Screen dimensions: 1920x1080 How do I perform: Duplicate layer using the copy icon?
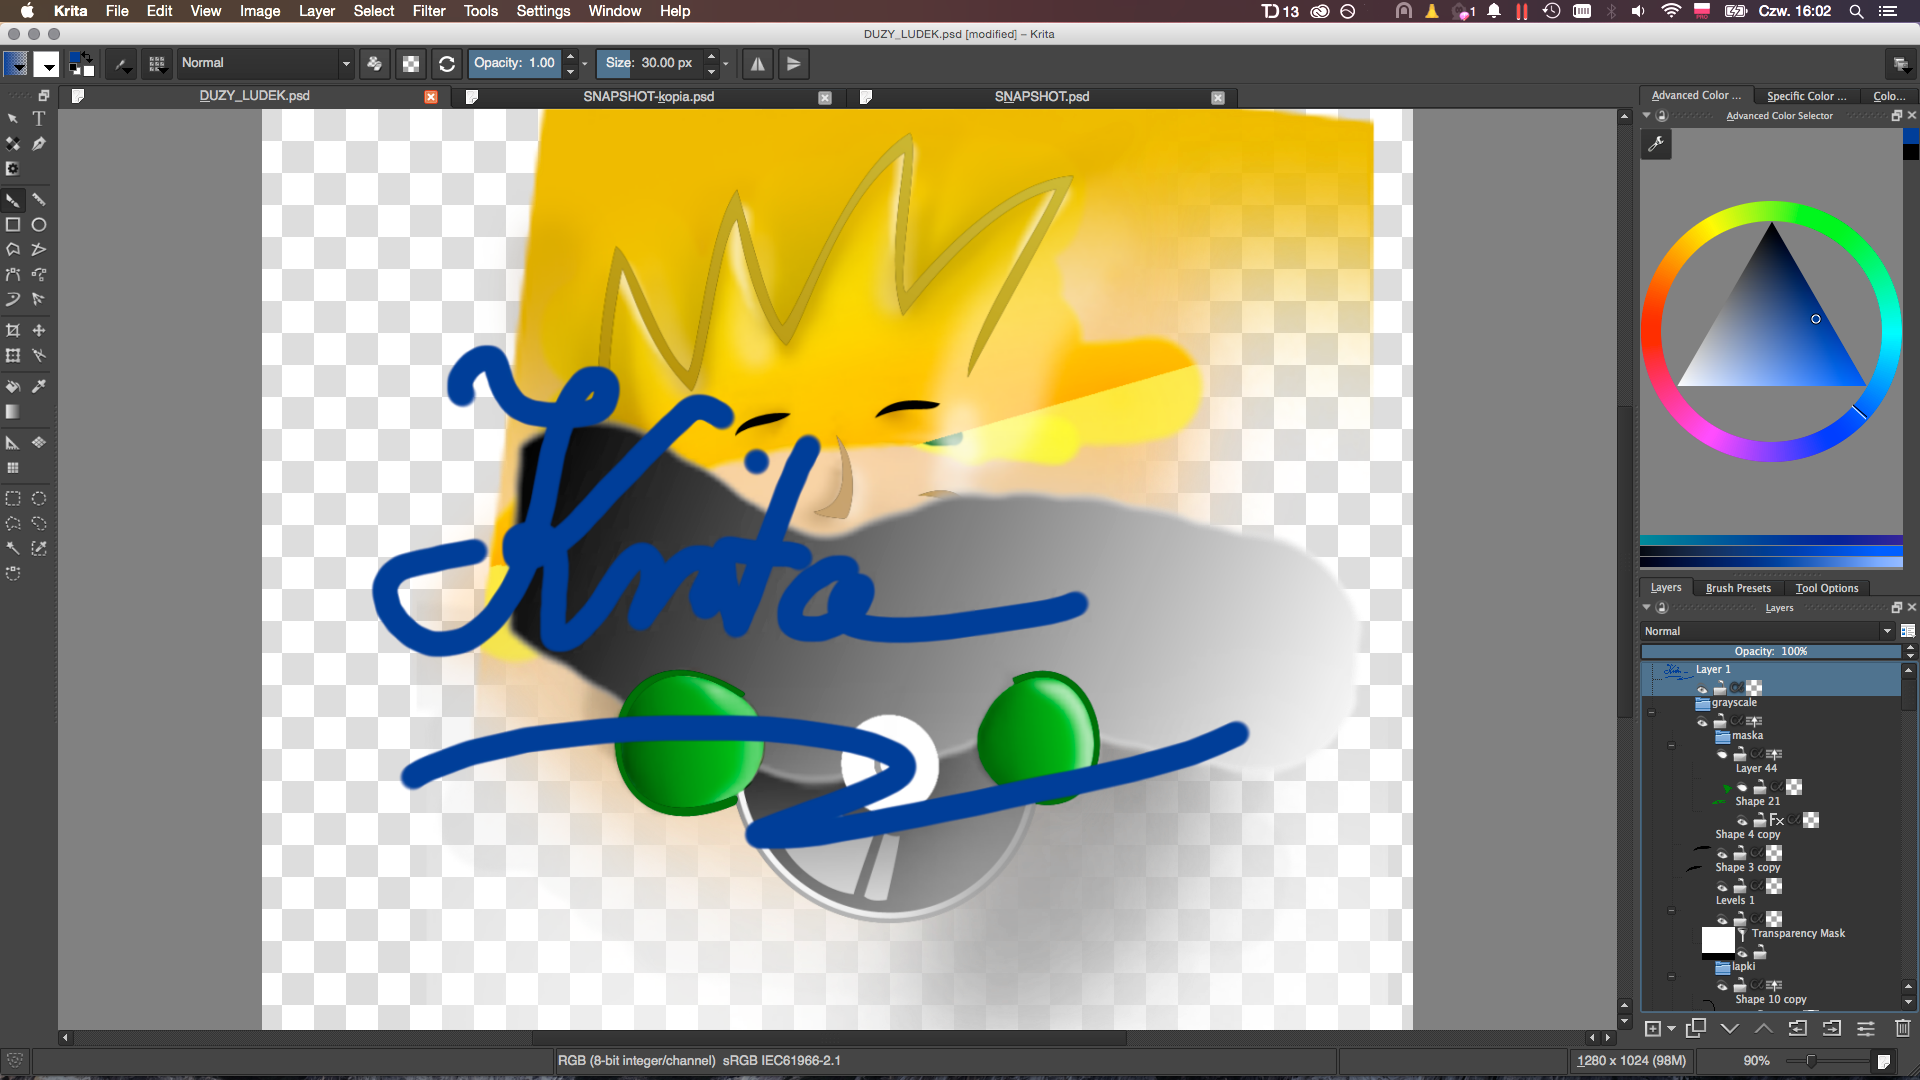click(x=1696, y=1028)
